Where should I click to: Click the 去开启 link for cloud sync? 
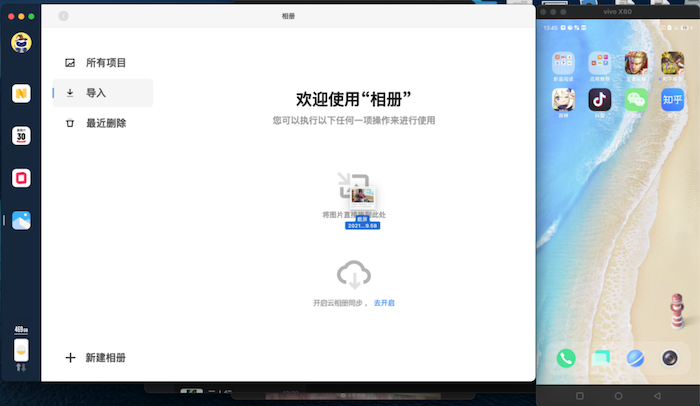(x=384, y=303)
